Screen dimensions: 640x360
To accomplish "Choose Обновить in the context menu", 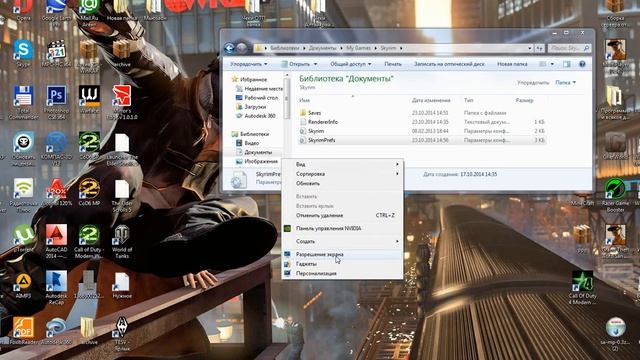I will point(342,183).
